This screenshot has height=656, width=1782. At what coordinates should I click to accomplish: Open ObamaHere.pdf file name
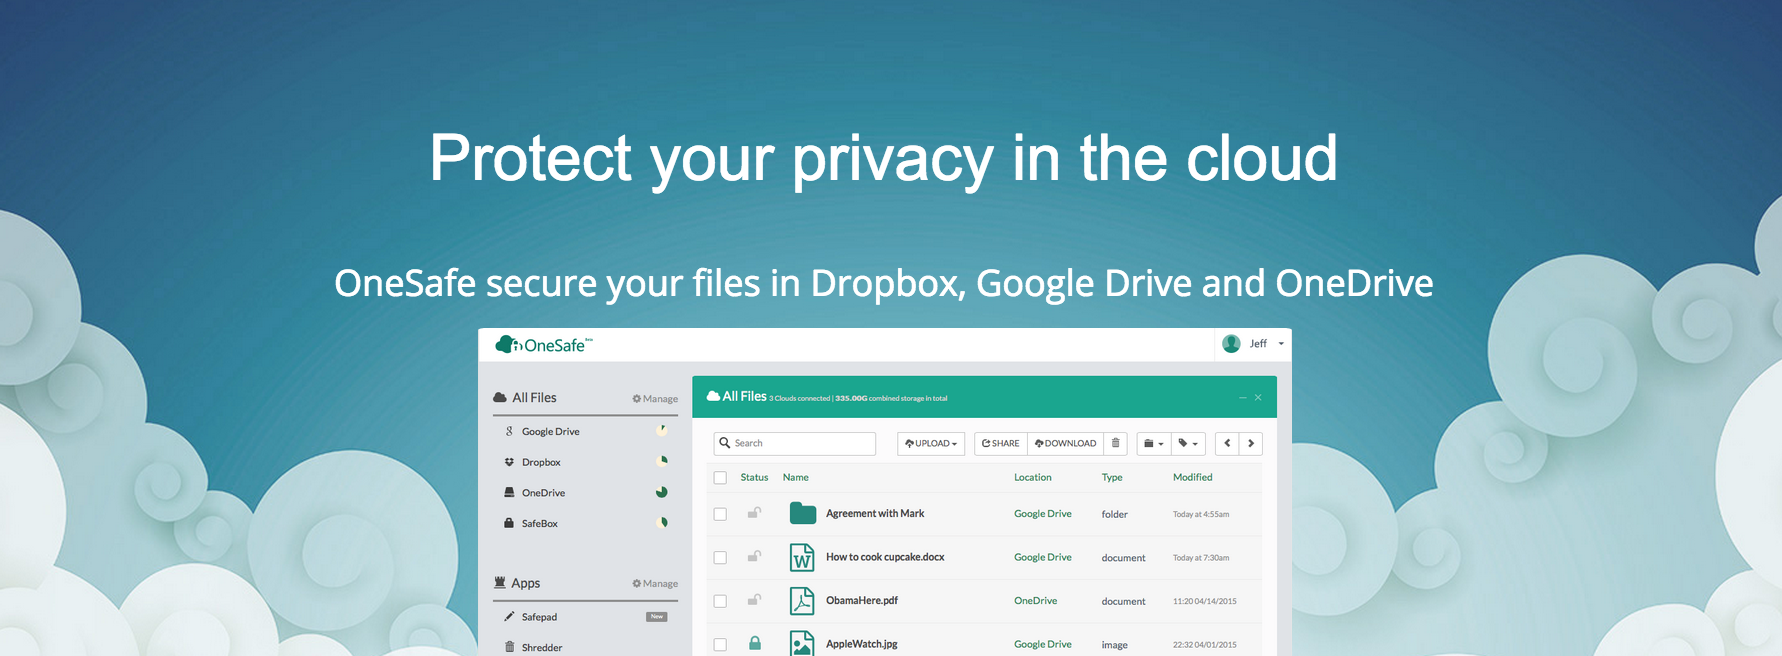point(862,601)
